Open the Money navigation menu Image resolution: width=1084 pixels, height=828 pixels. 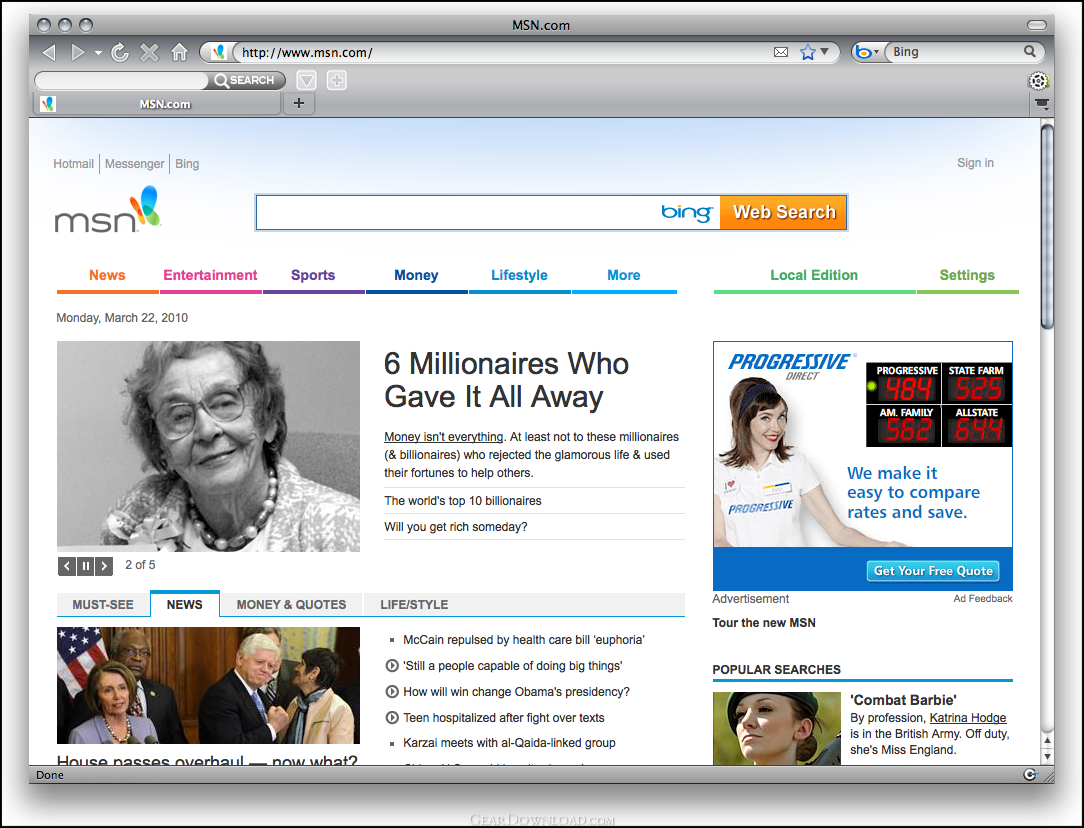[x=416, y=275]
